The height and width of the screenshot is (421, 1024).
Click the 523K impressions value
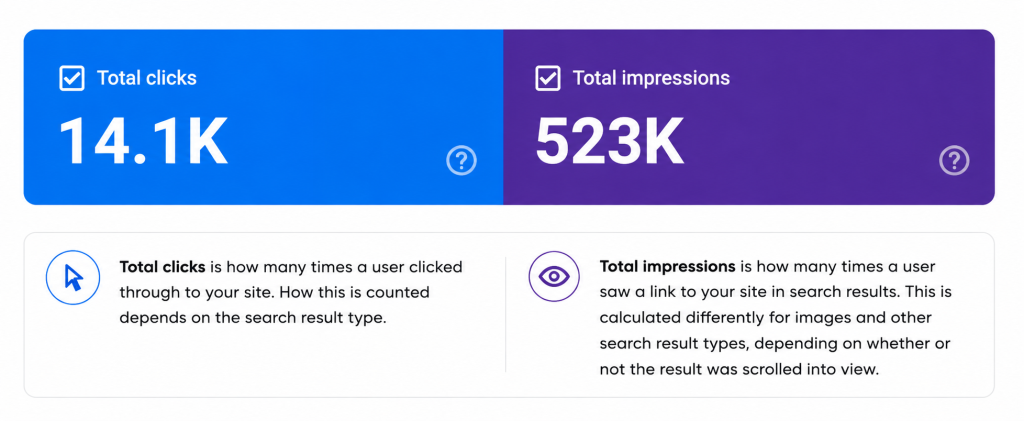coord(609,142)
